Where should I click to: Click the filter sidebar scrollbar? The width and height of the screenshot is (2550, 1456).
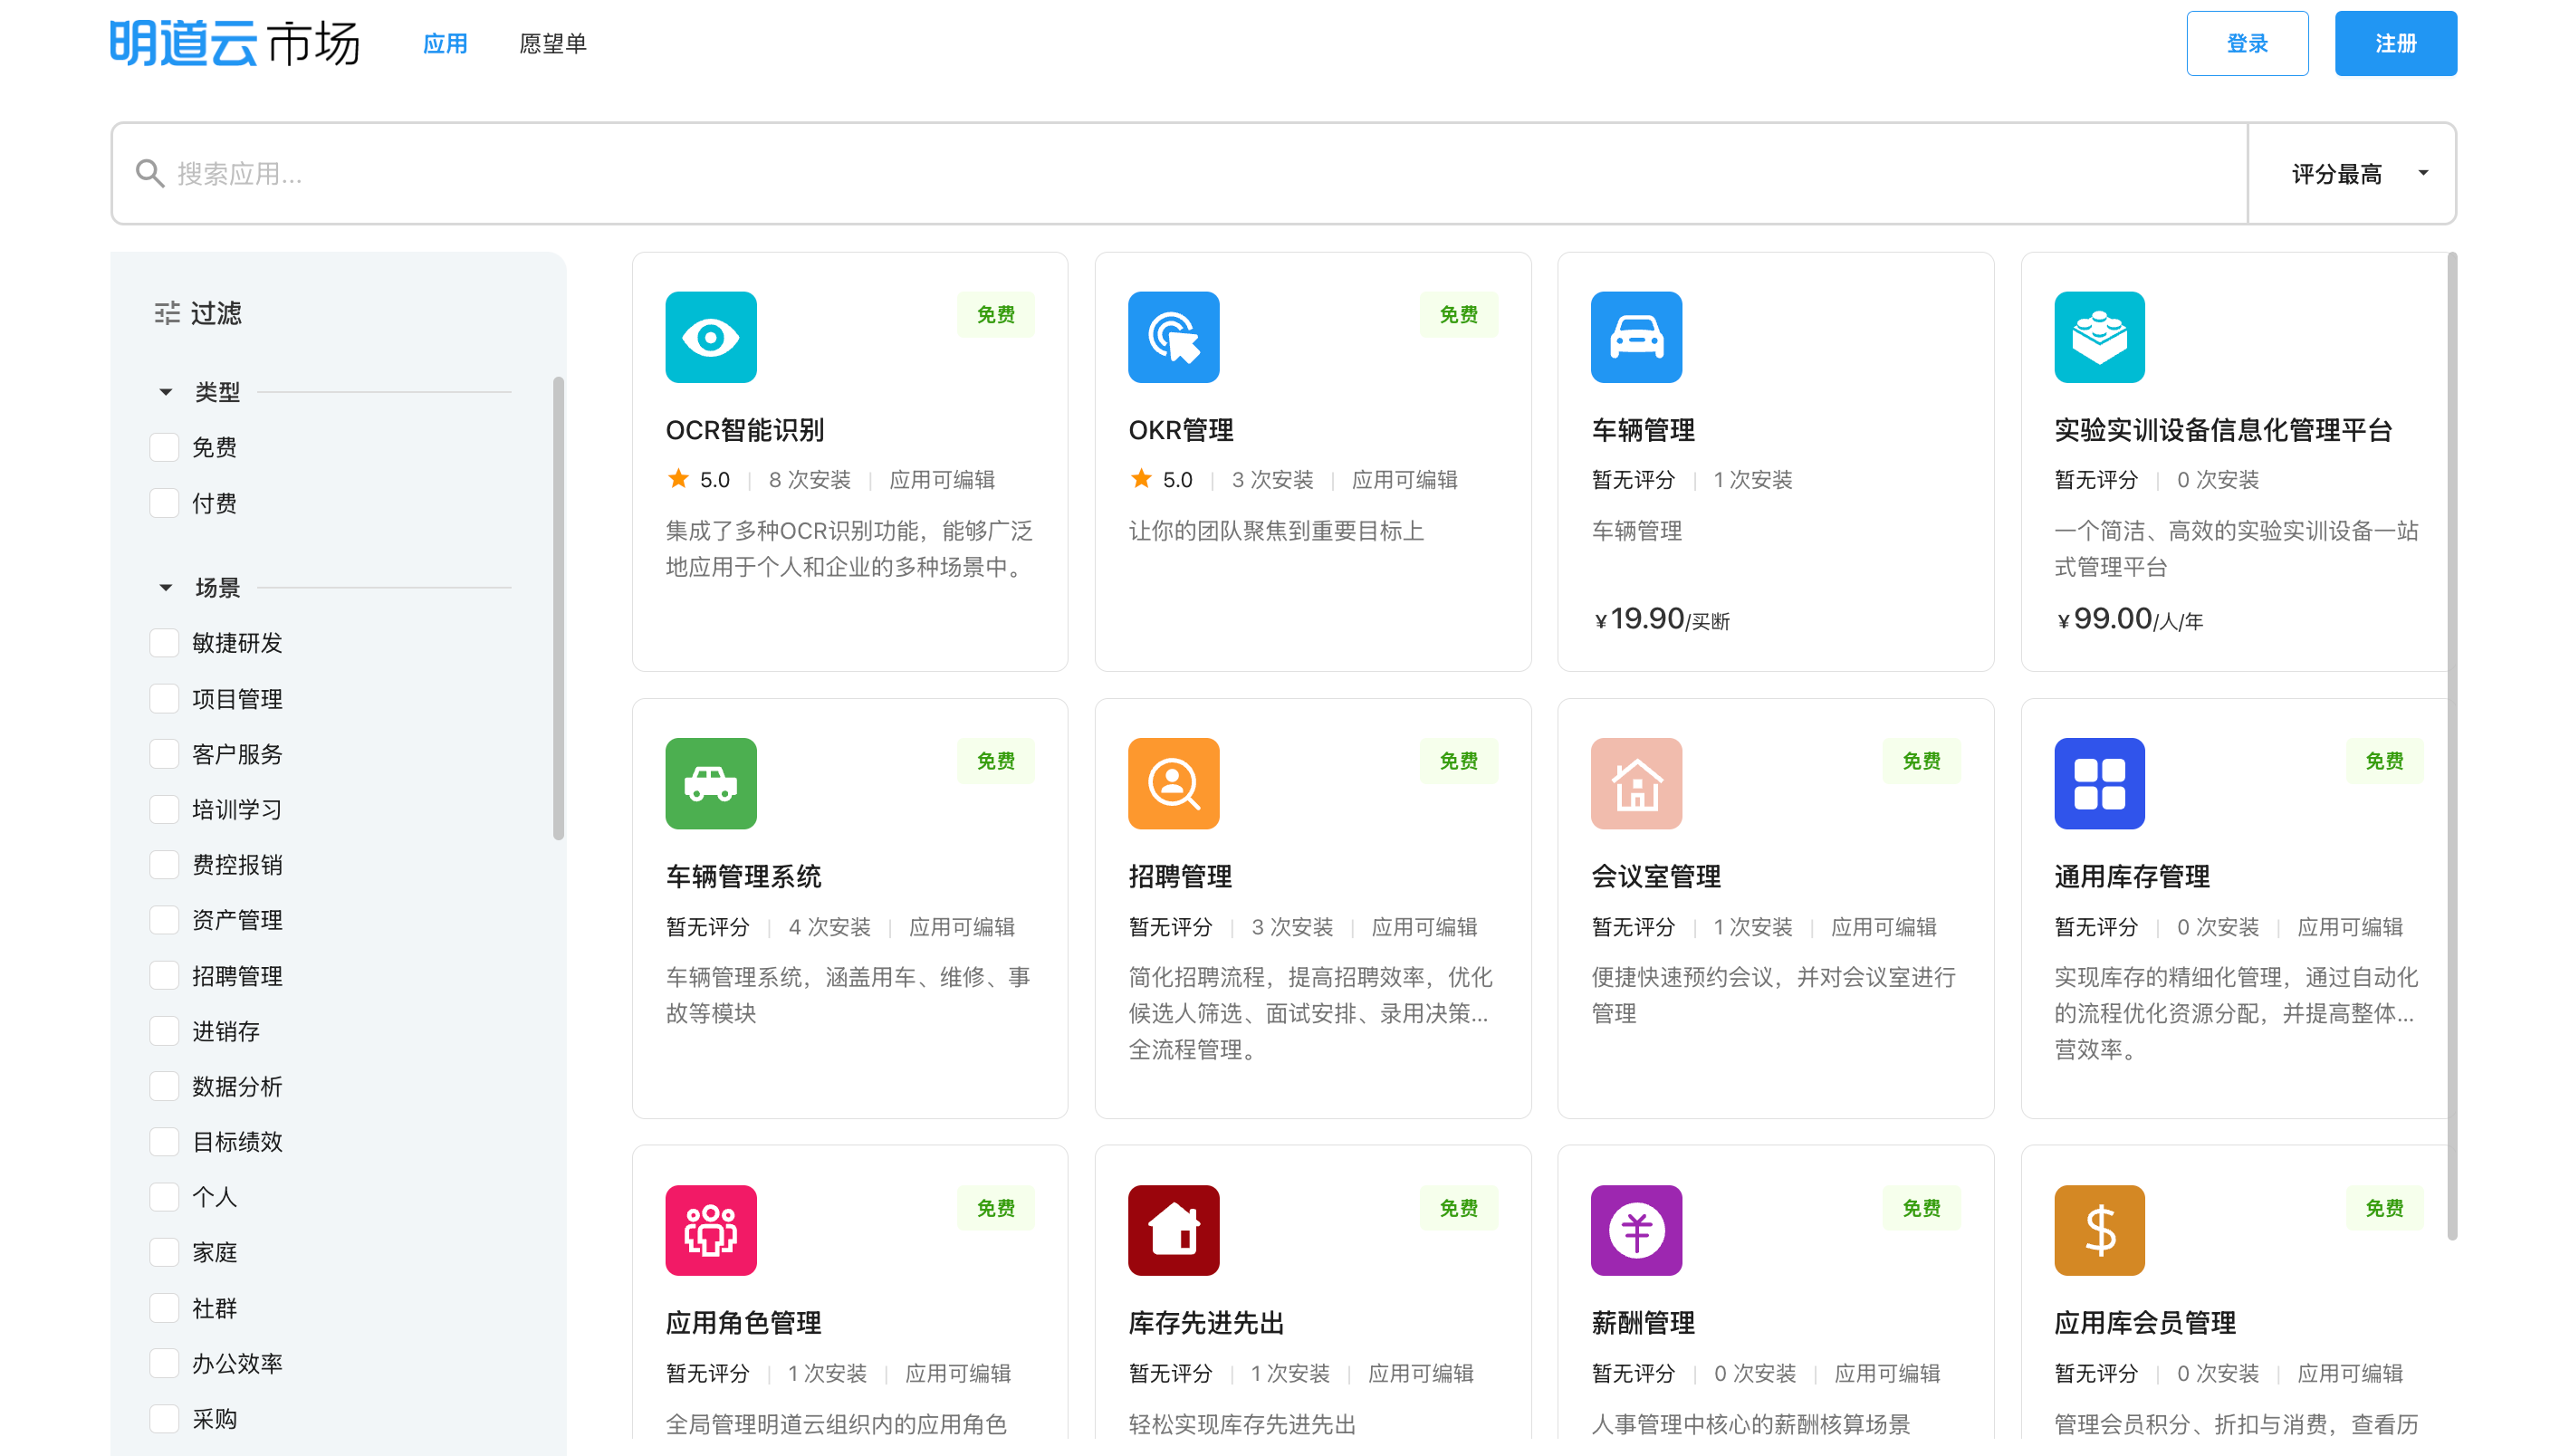coord(558,608)
